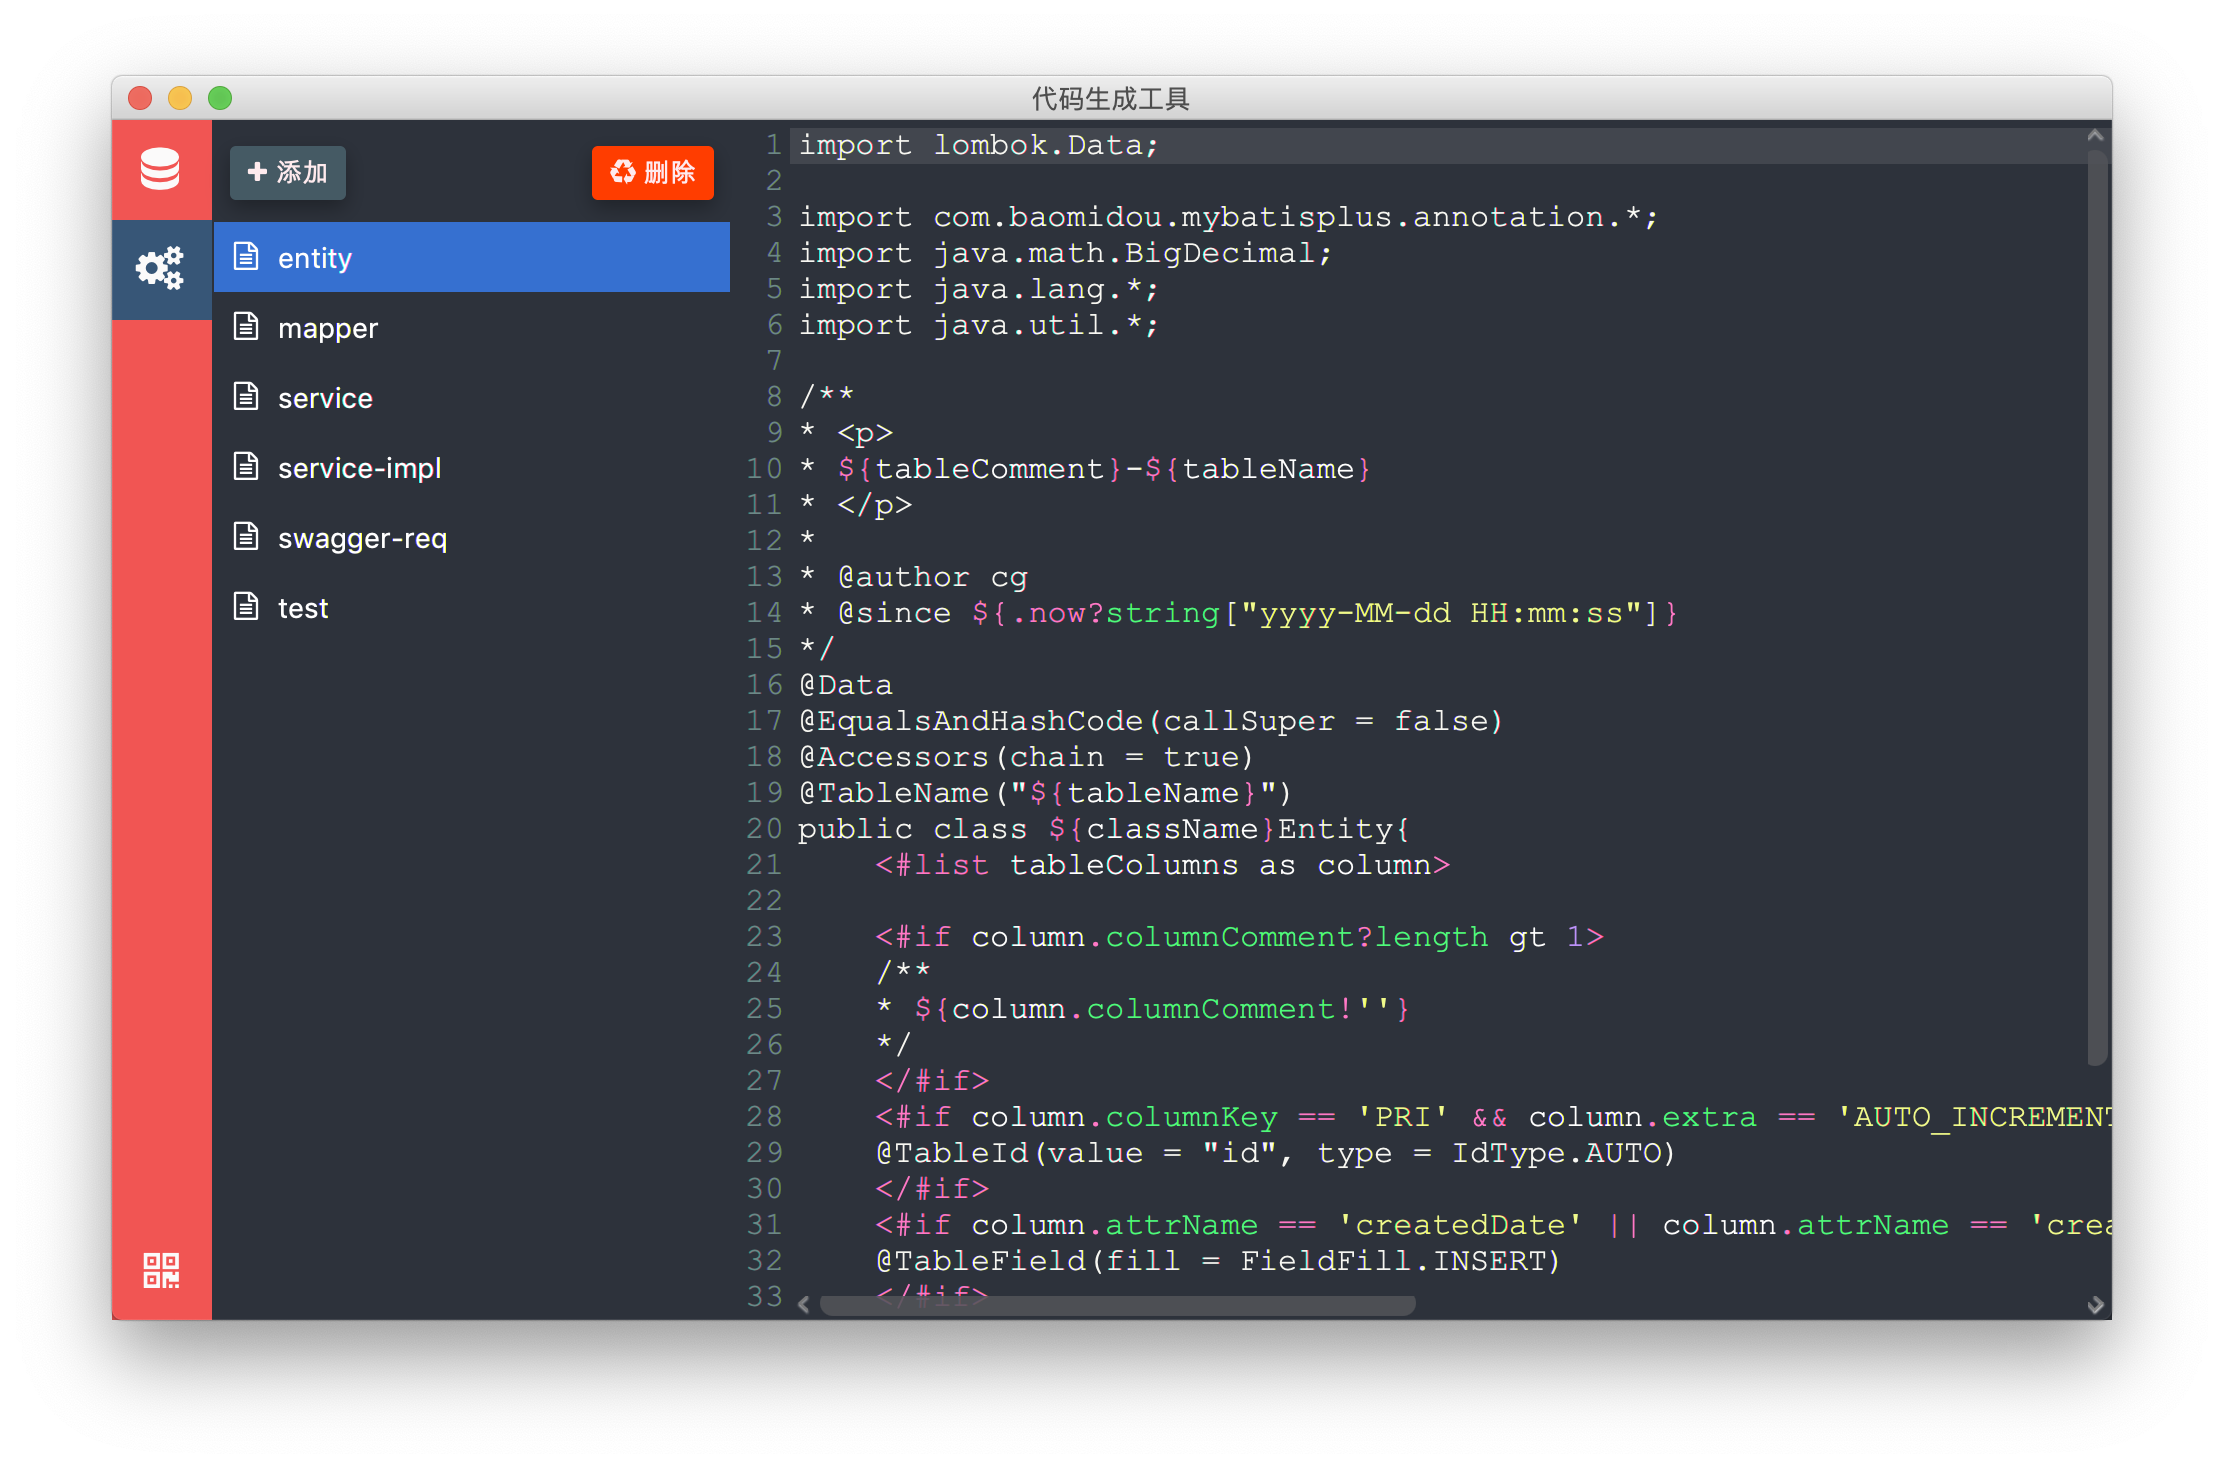Open the QR code icon

point(160,1270)
